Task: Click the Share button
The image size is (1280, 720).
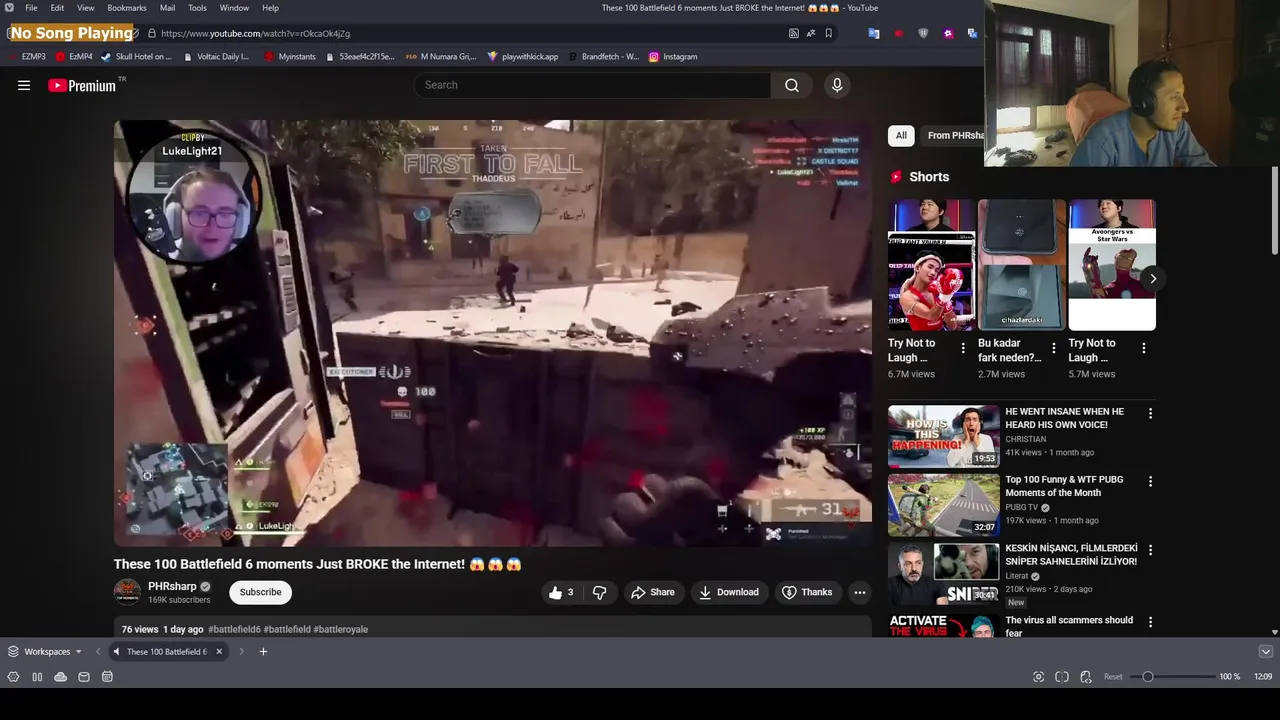Action: pos(652,592)
